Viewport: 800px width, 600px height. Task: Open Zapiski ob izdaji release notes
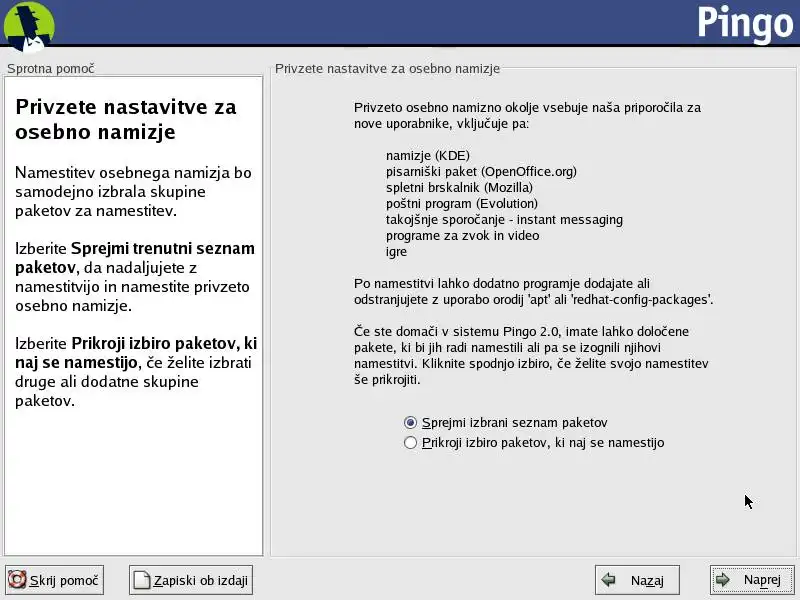(x=191, y=580)
